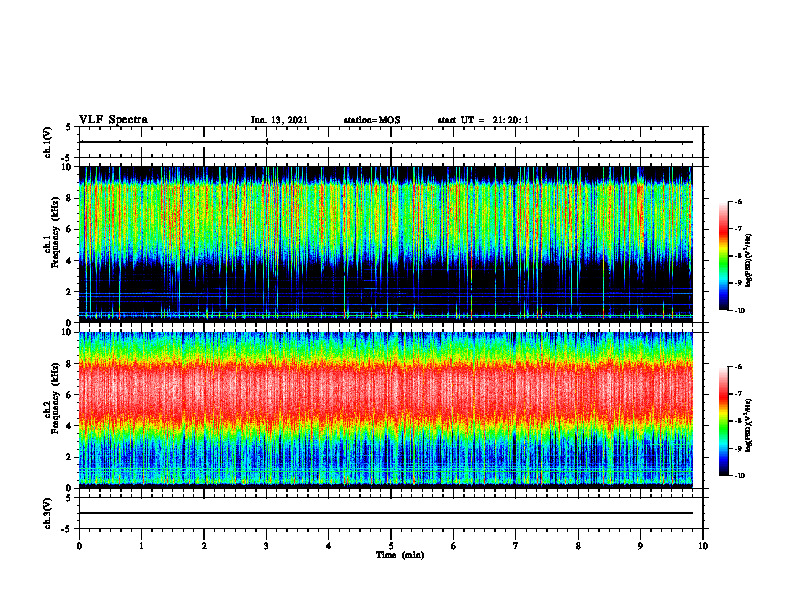Screen dimensions: 792x612
Task: Click tick label '2' on the Time axis
Action: (x=204, y=546)
